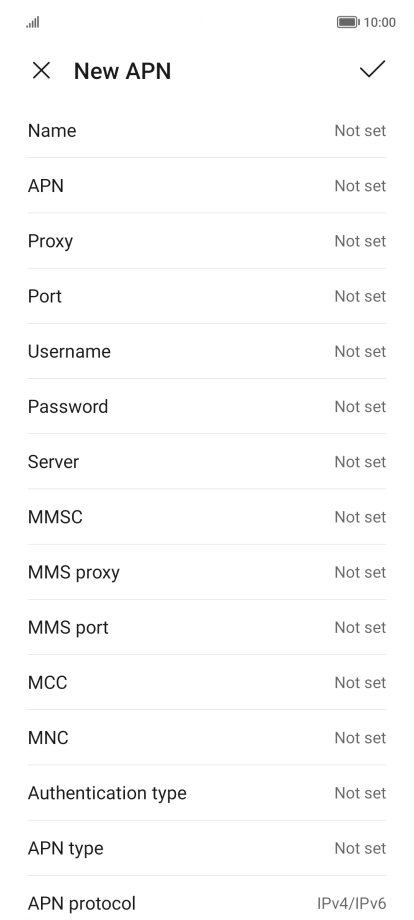Choose an Authentication type option
Viewport: 414px width, 920px height.
(x=207, y=793)
